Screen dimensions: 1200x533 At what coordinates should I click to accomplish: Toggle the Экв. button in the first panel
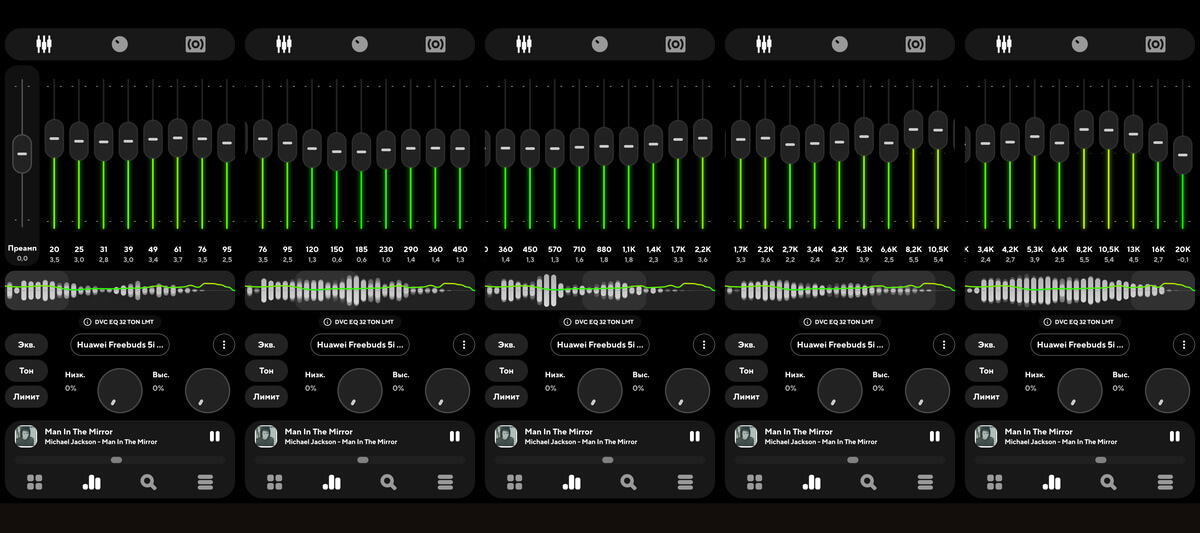(x=27, y=344)
